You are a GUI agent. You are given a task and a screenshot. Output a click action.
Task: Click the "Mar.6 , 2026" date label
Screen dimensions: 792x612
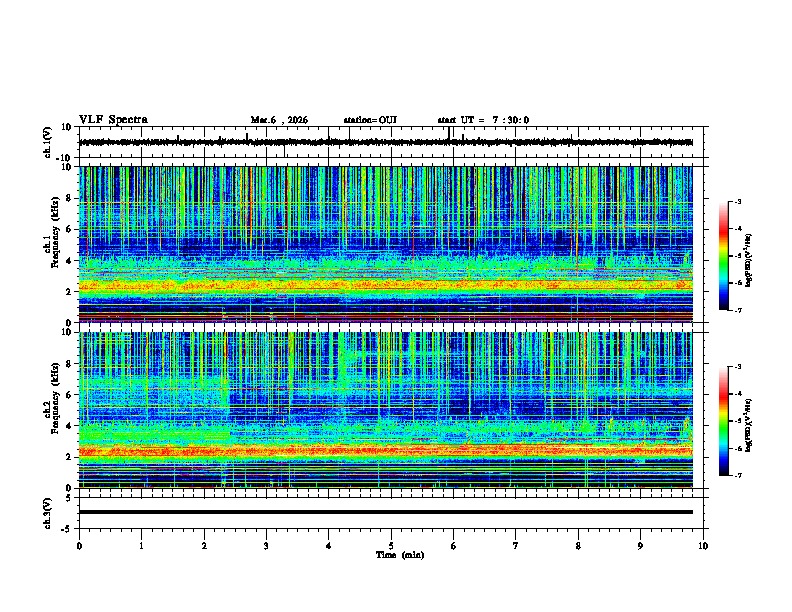click(x=279, y=120)
